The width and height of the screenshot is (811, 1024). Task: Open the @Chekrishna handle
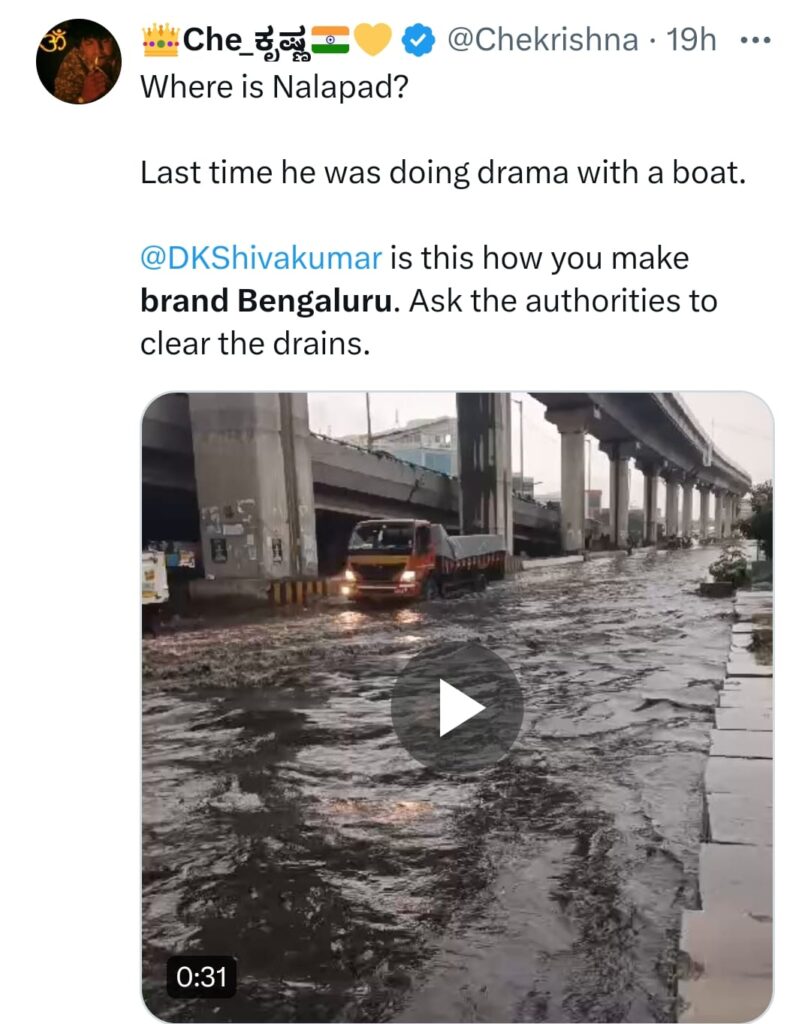pyautogui.click(x=541, y=40)
